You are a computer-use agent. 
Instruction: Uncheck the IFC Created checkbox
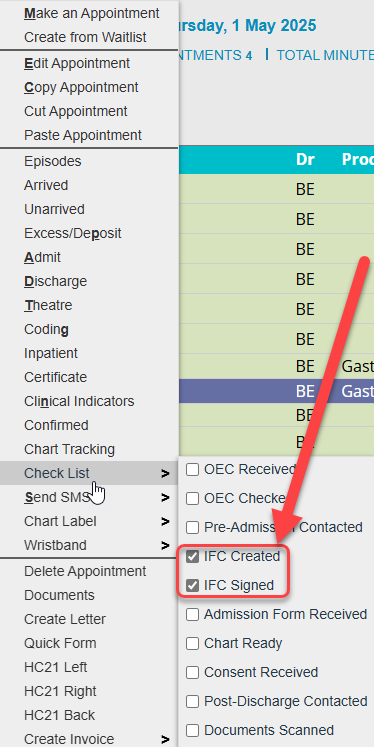pyautogui.click(x=192, y=556)
